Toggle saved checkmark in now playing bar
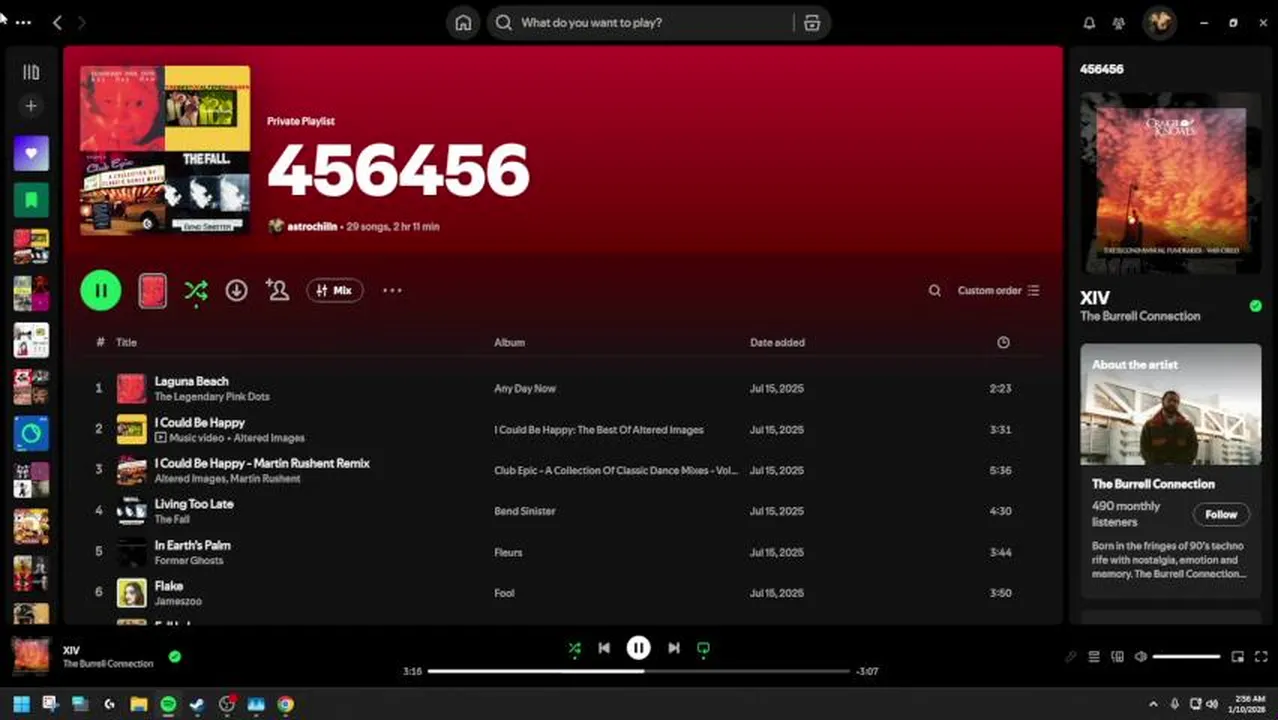 (175, 657)
